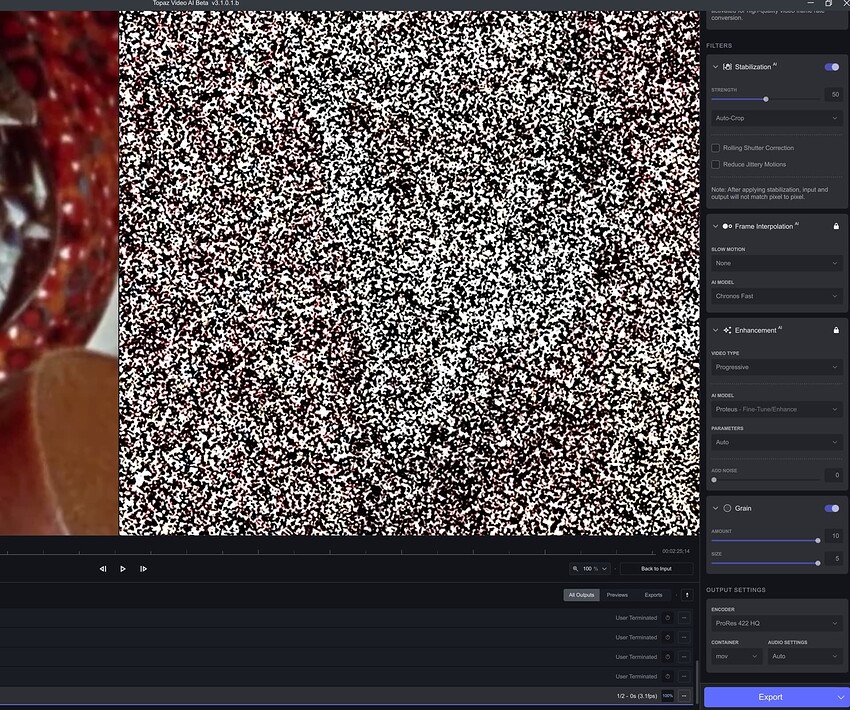This screenshot has width=850, height=710.
Task: Enable Reduce Jittery Motions checkbox
Action: click(x=716, y=164)
